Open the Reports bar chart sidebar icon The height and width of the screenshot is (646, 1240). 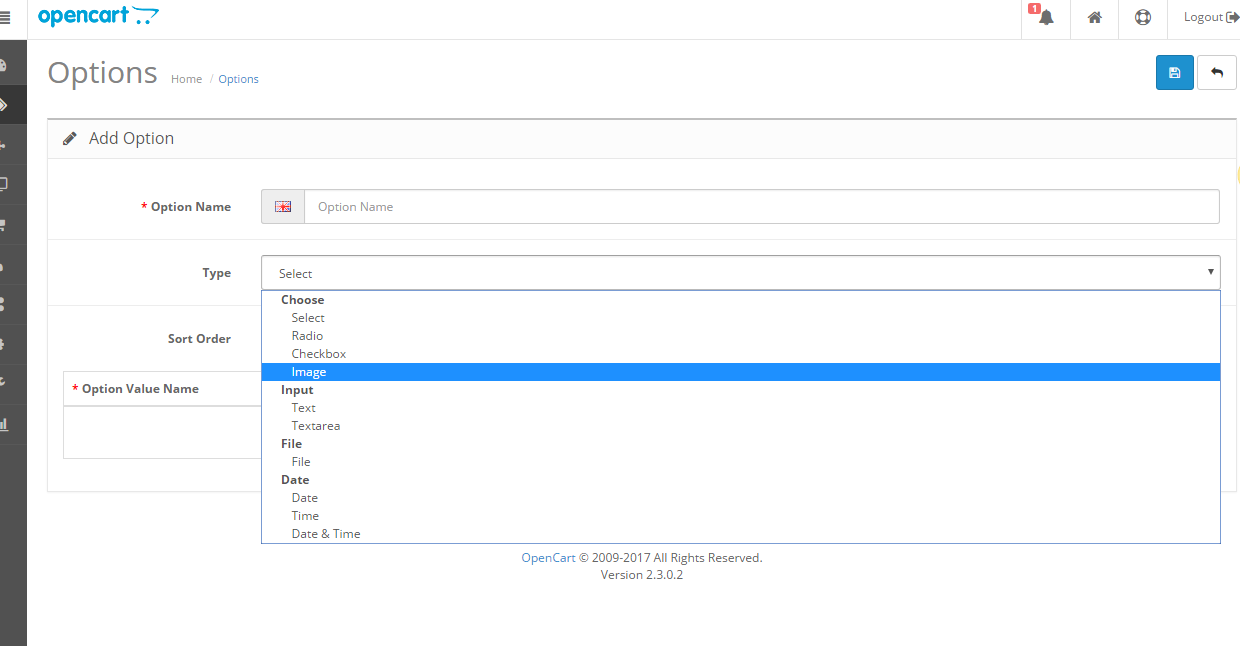point(4,424)
